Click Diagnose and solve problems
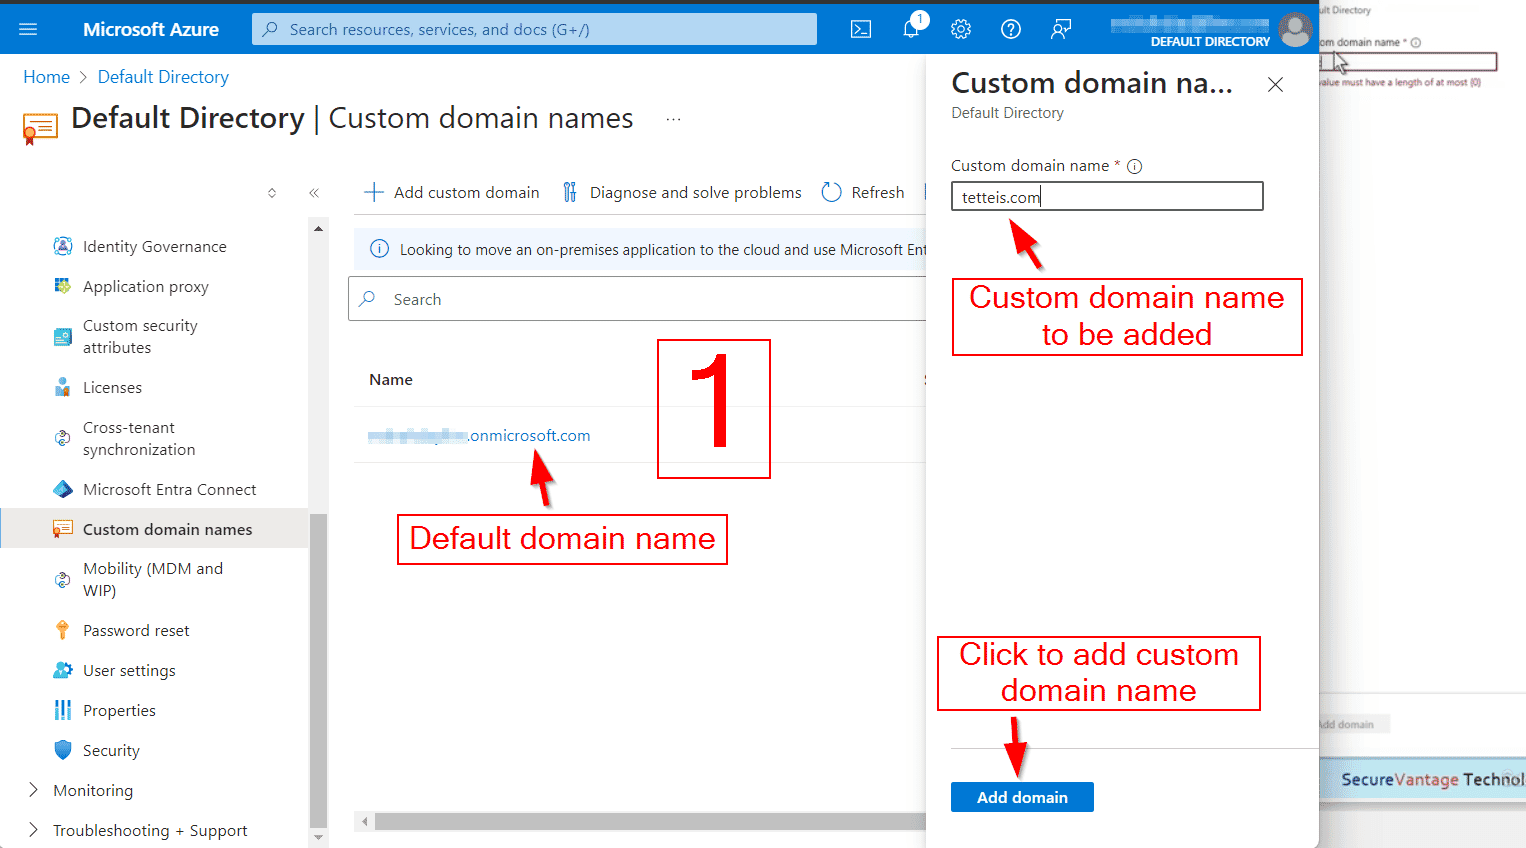The width and height of the screenshot is (1526, 848). [682, 192]
